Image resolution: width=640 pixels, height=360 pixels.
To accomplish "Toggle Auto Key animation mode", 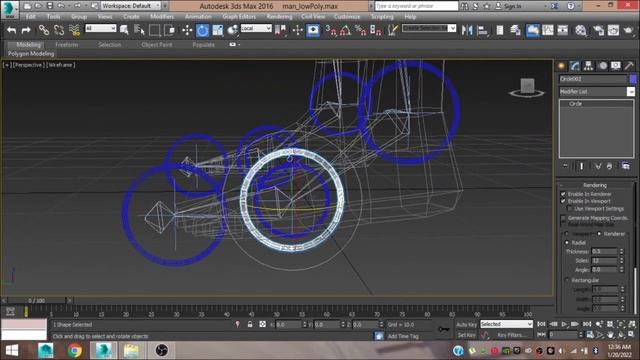I will (466, 324).
